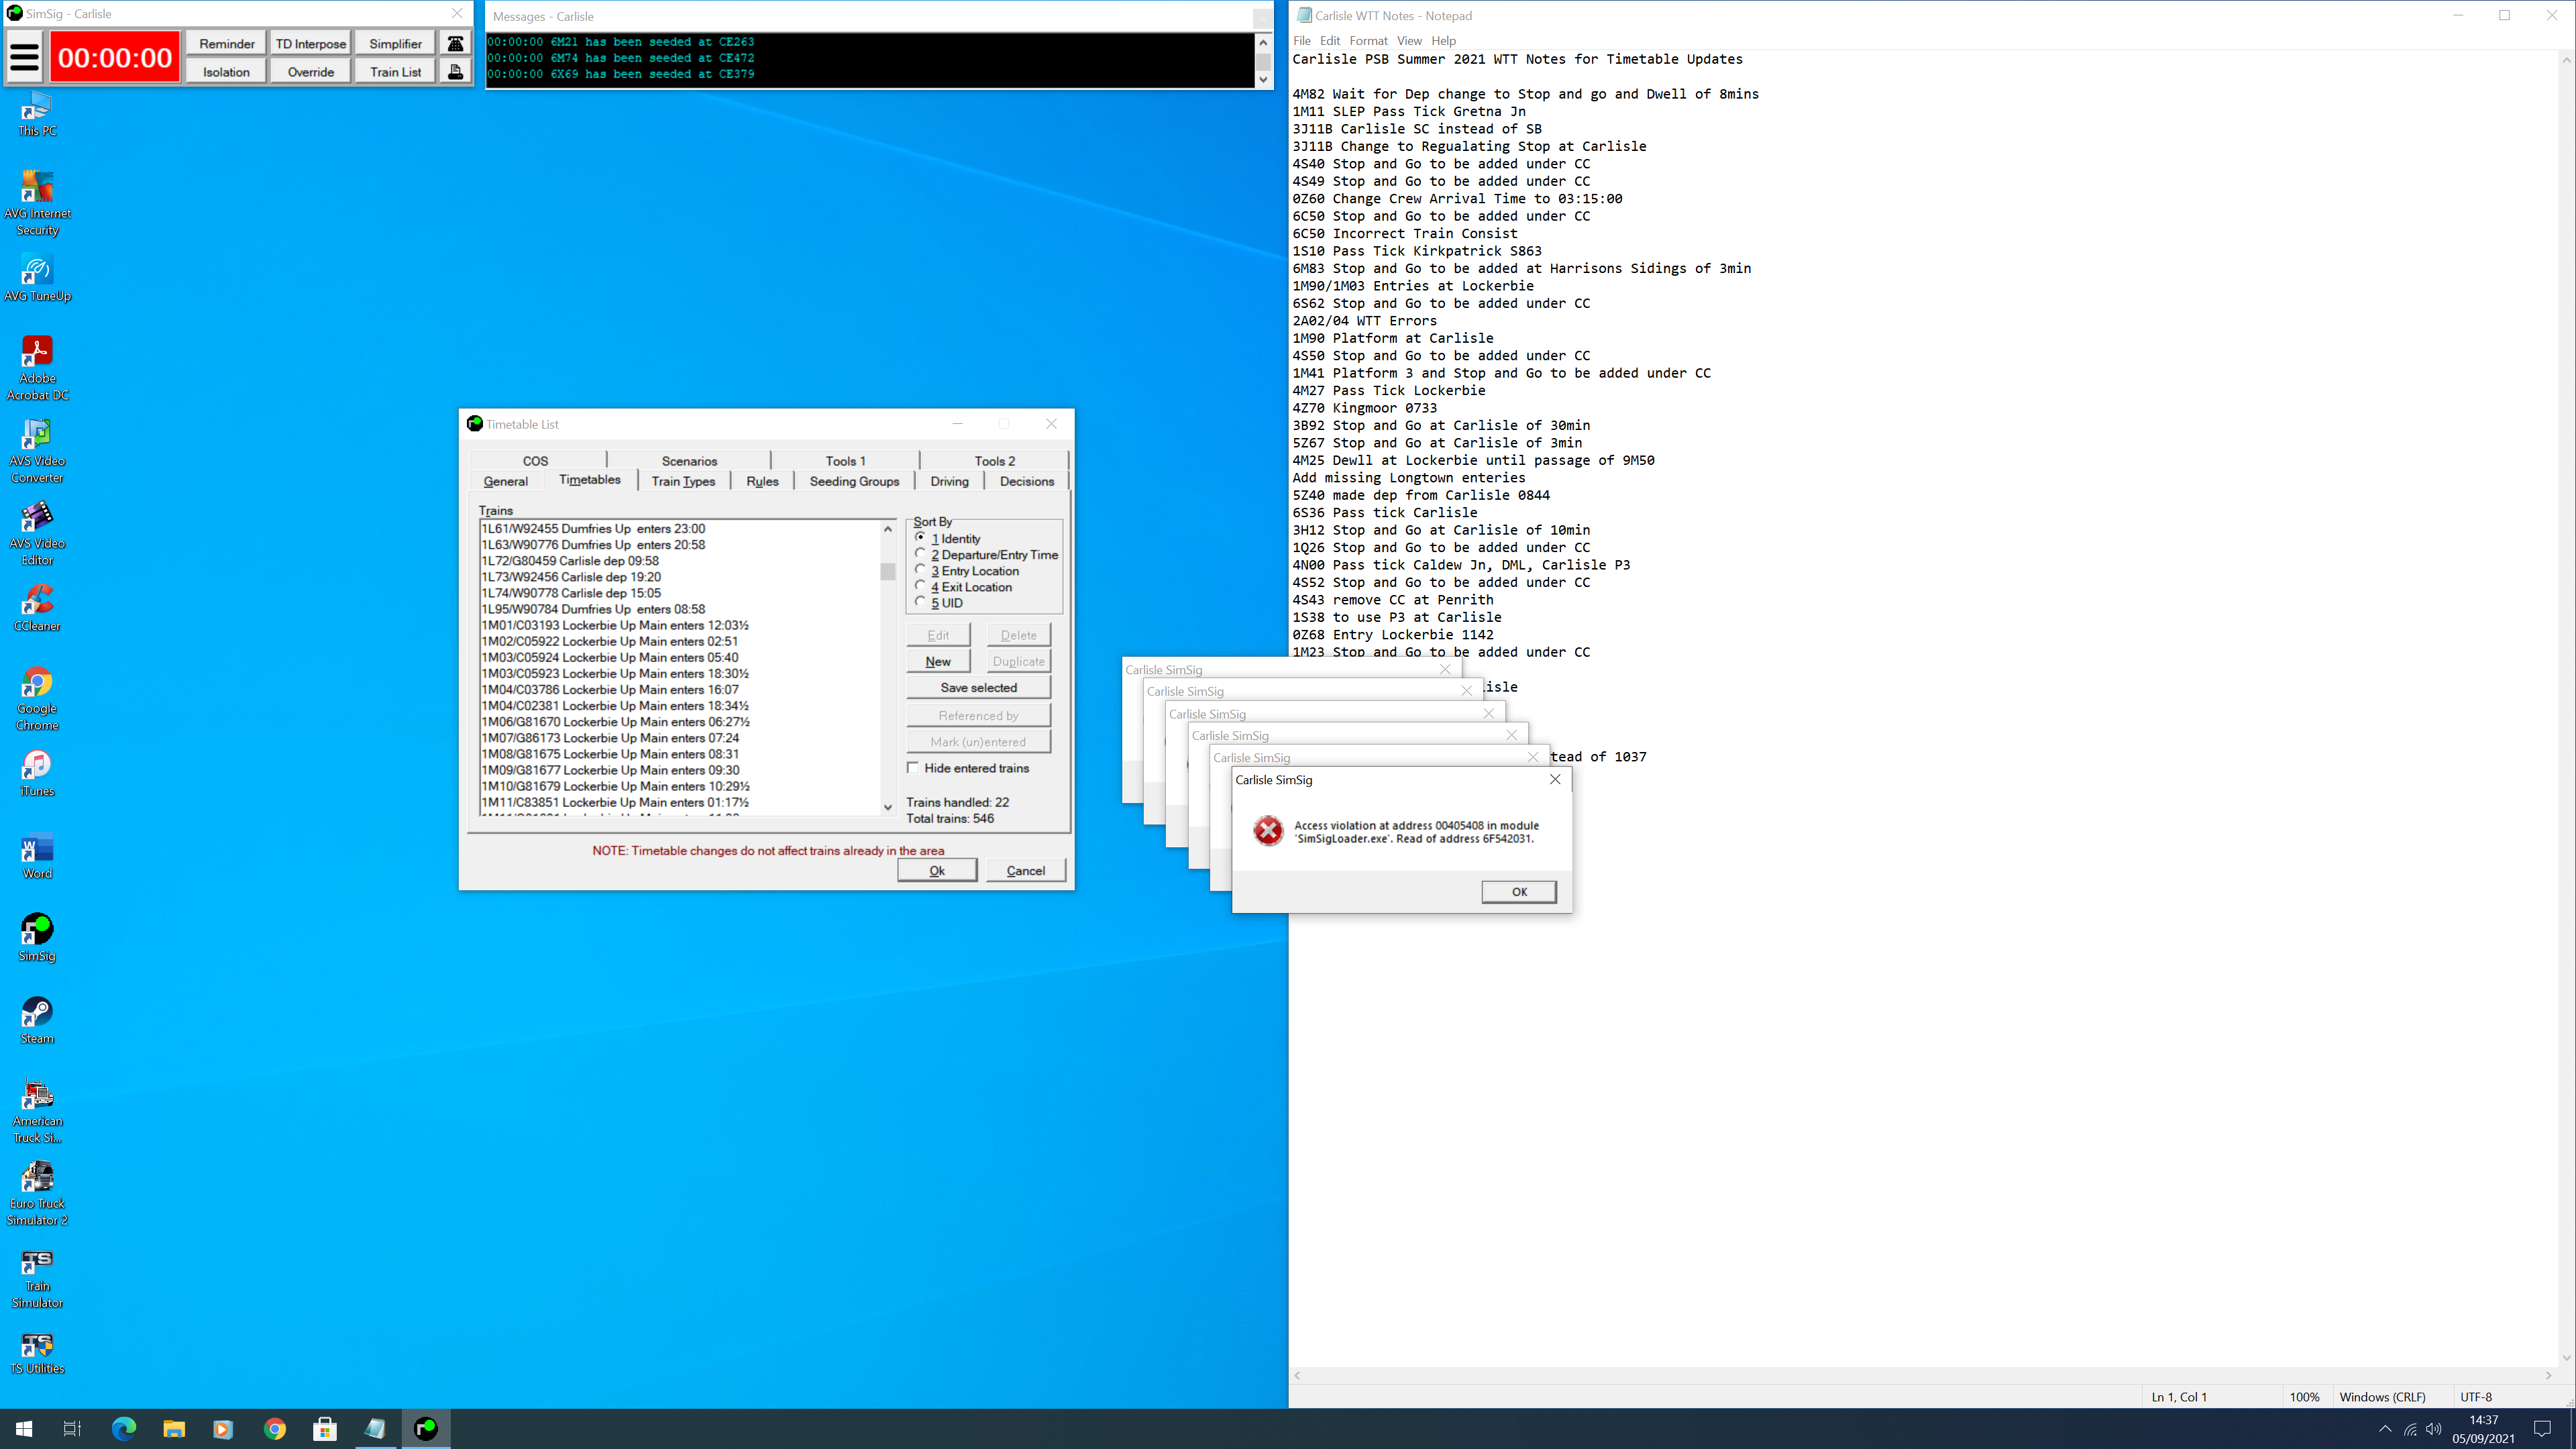The height and width of the screenshot is (1449, 2576).
Task: Open the Seeding Groups tab
Action: tap(854, 481)
